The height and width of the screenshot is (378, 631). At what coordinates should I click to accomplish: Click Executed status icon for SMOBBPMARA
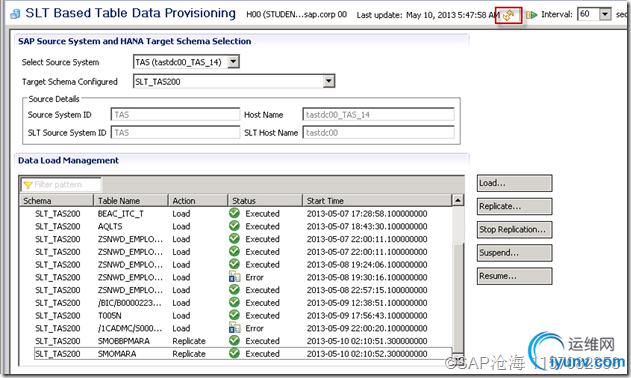234,341
